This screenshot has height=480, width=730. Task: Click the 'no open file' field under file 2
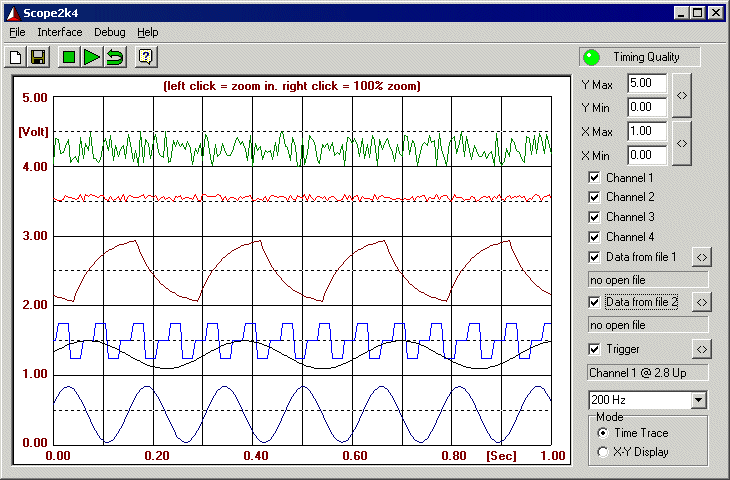pos(648,325)
